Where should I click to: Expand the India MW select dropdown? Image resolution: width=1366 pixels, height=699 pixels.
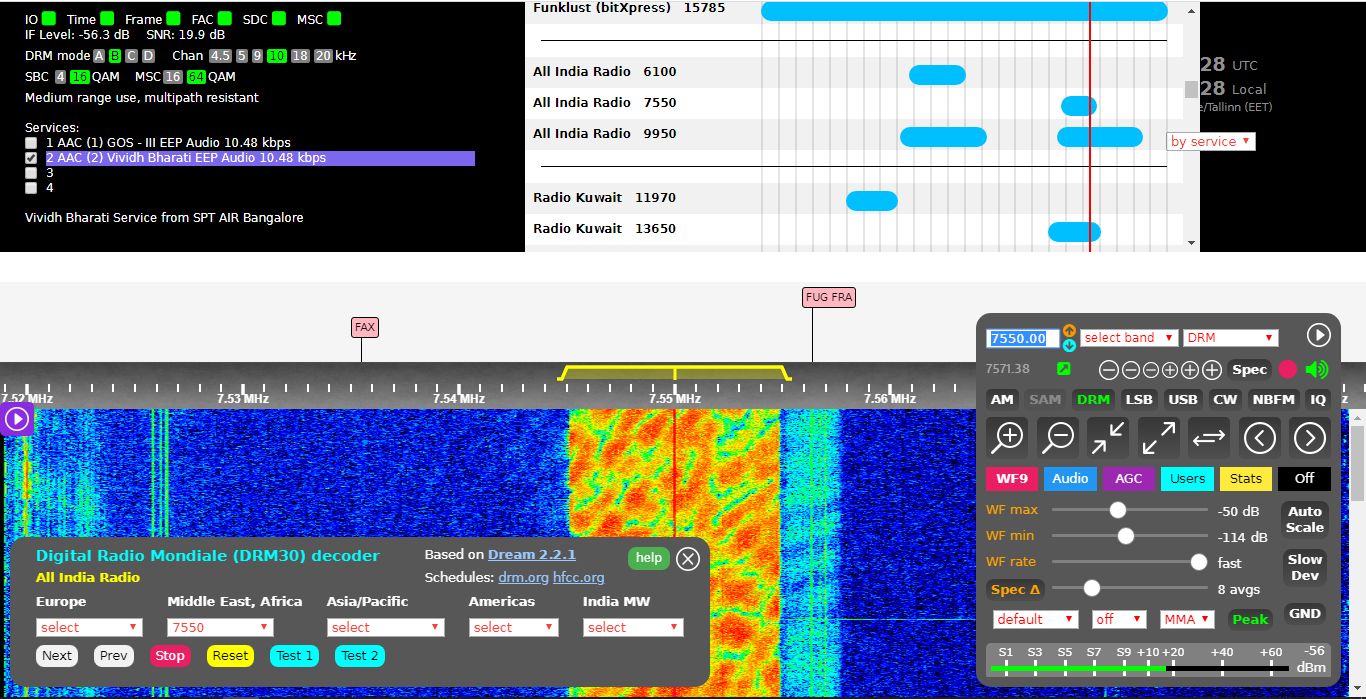click(633, 628)
